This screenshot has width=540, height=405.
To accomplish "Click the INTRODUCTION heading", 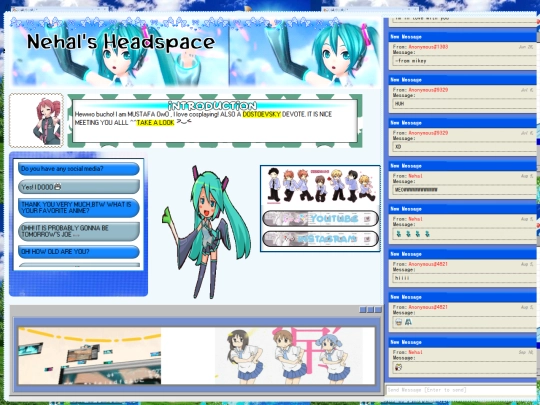I will tap(212, 105).
